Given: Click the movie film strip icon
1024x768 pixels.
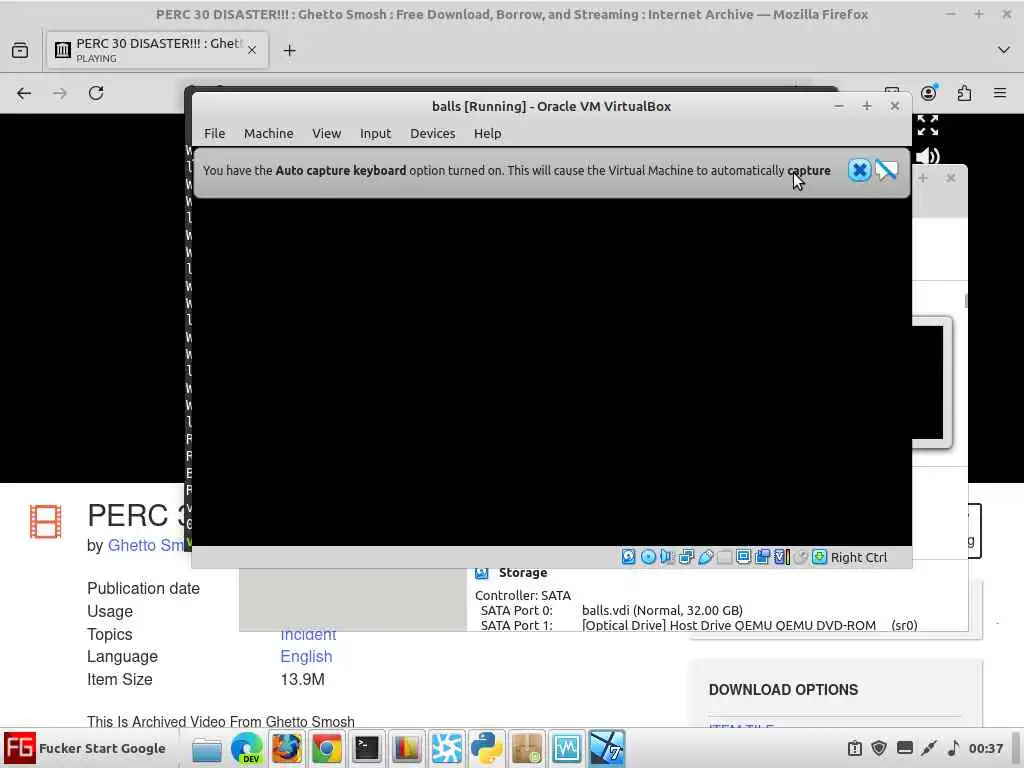Looking at the screenshot, I should click(x=46, y=522).
